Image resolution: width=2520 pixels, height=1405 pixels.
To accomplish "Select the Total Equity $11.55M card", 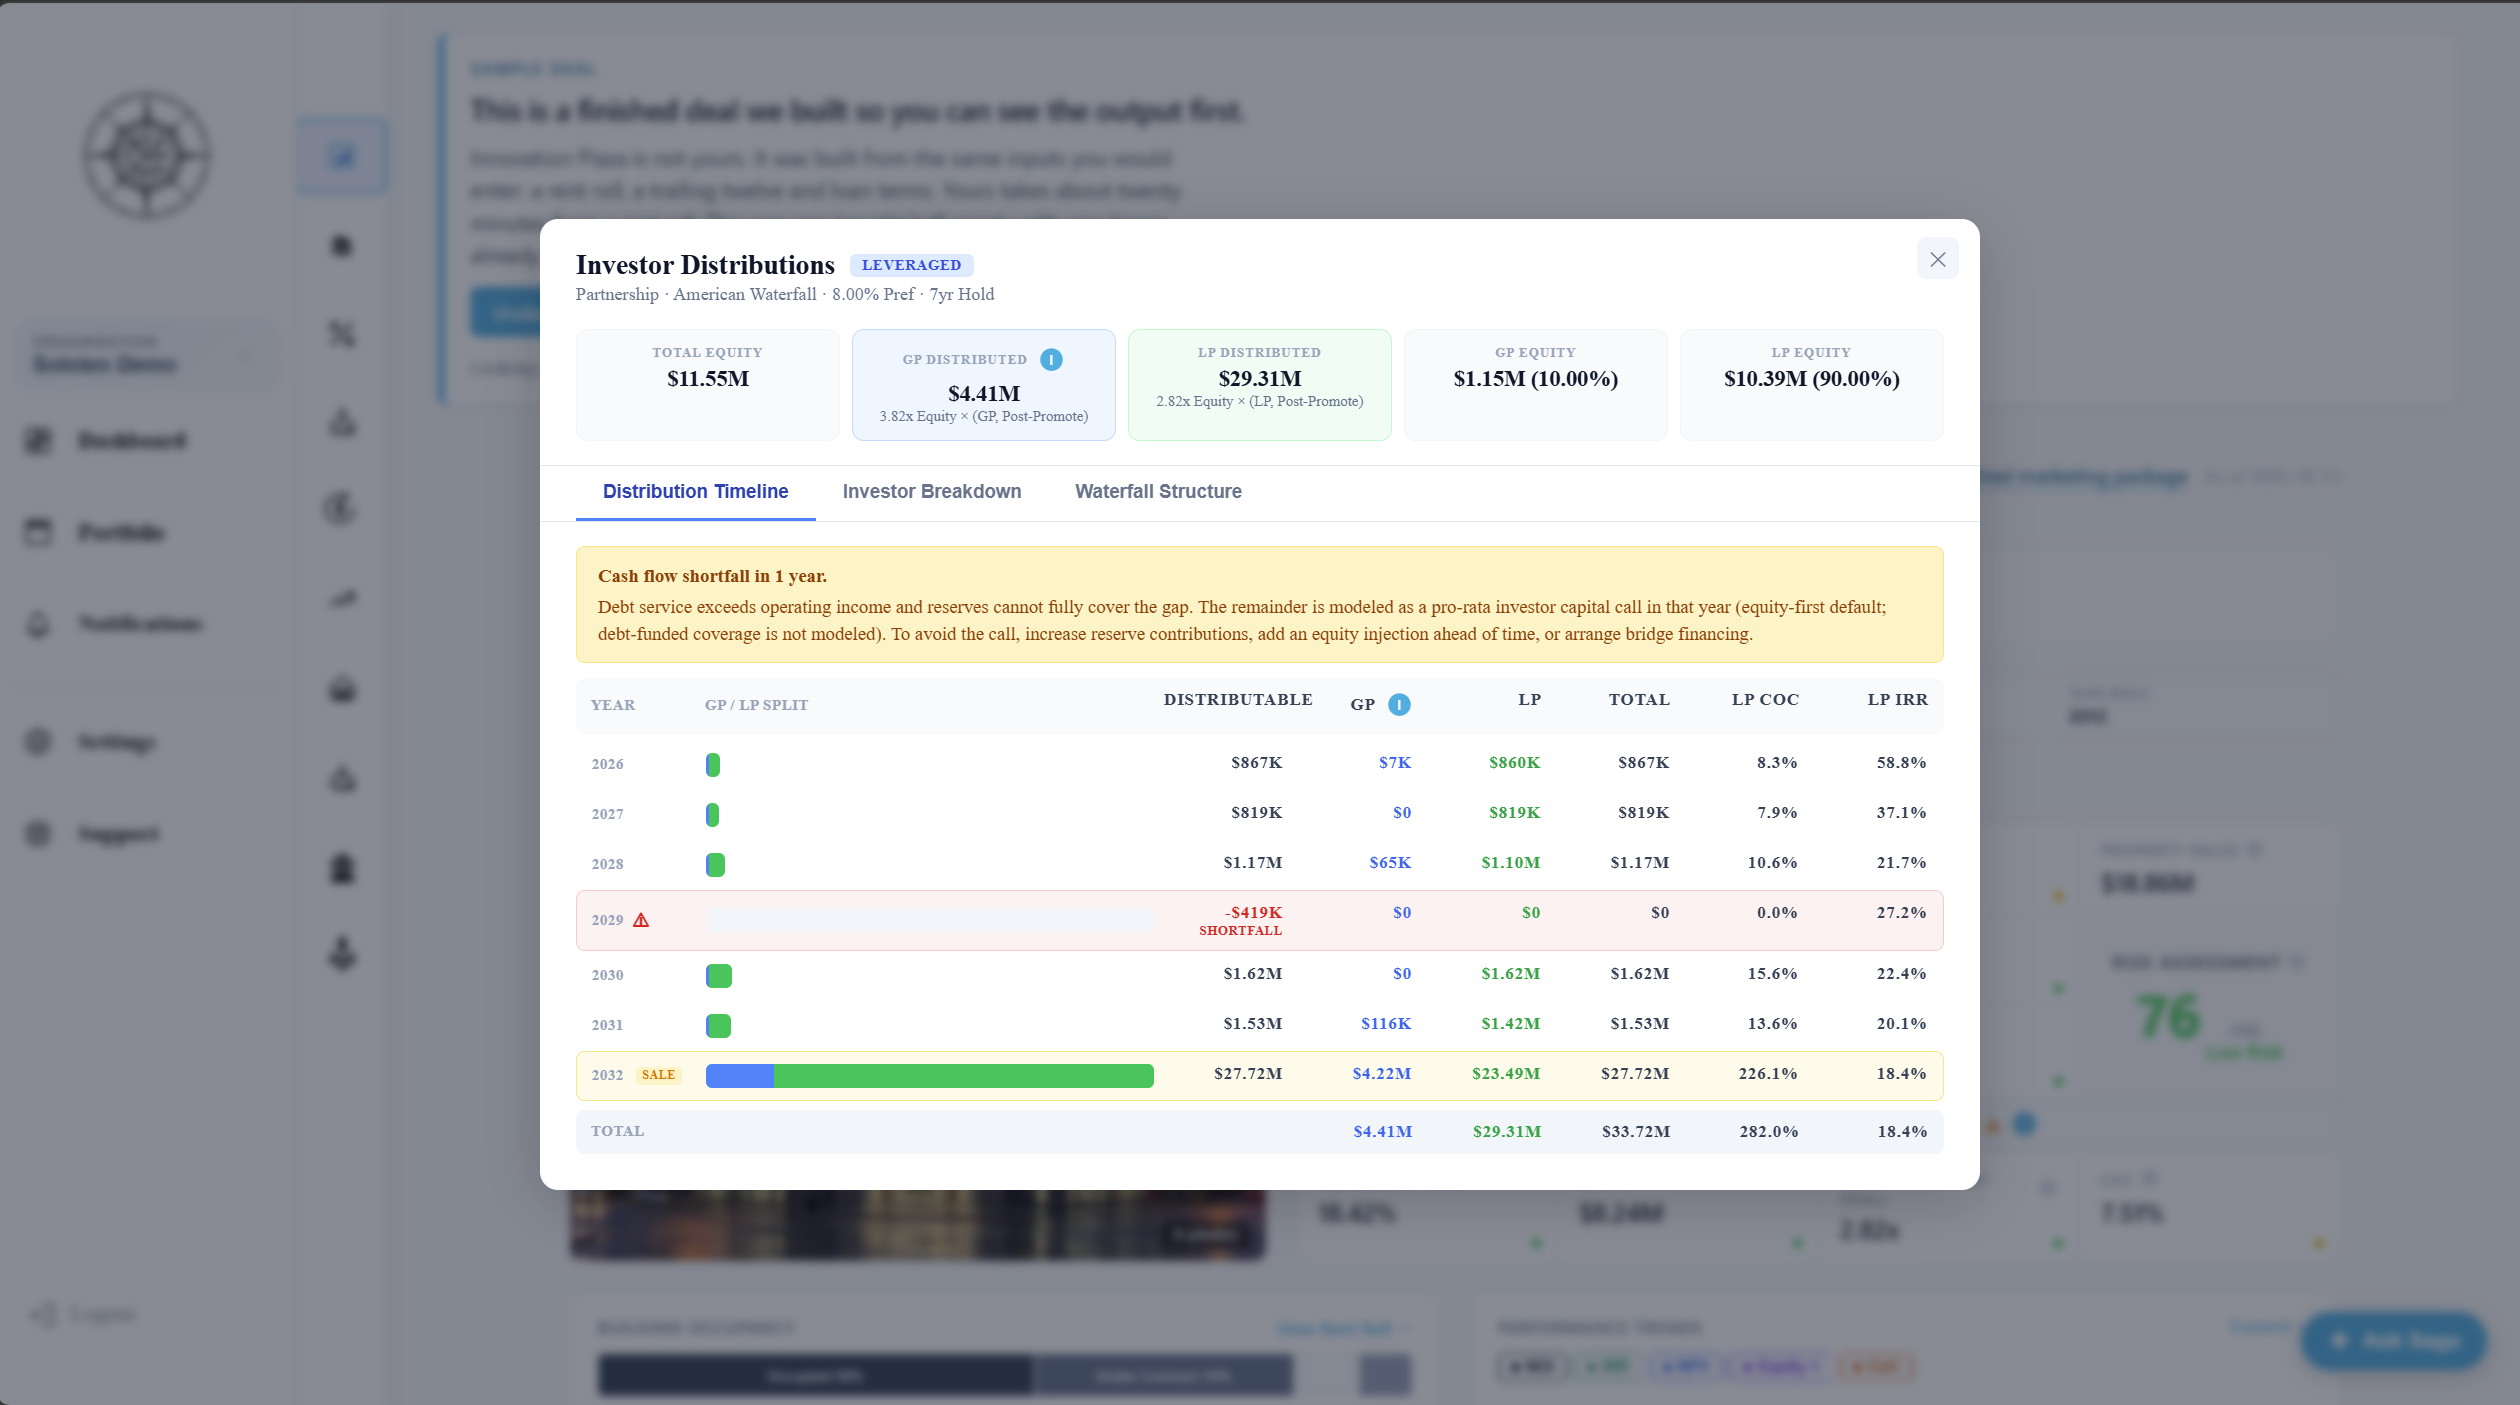I will tap(708, 385).
